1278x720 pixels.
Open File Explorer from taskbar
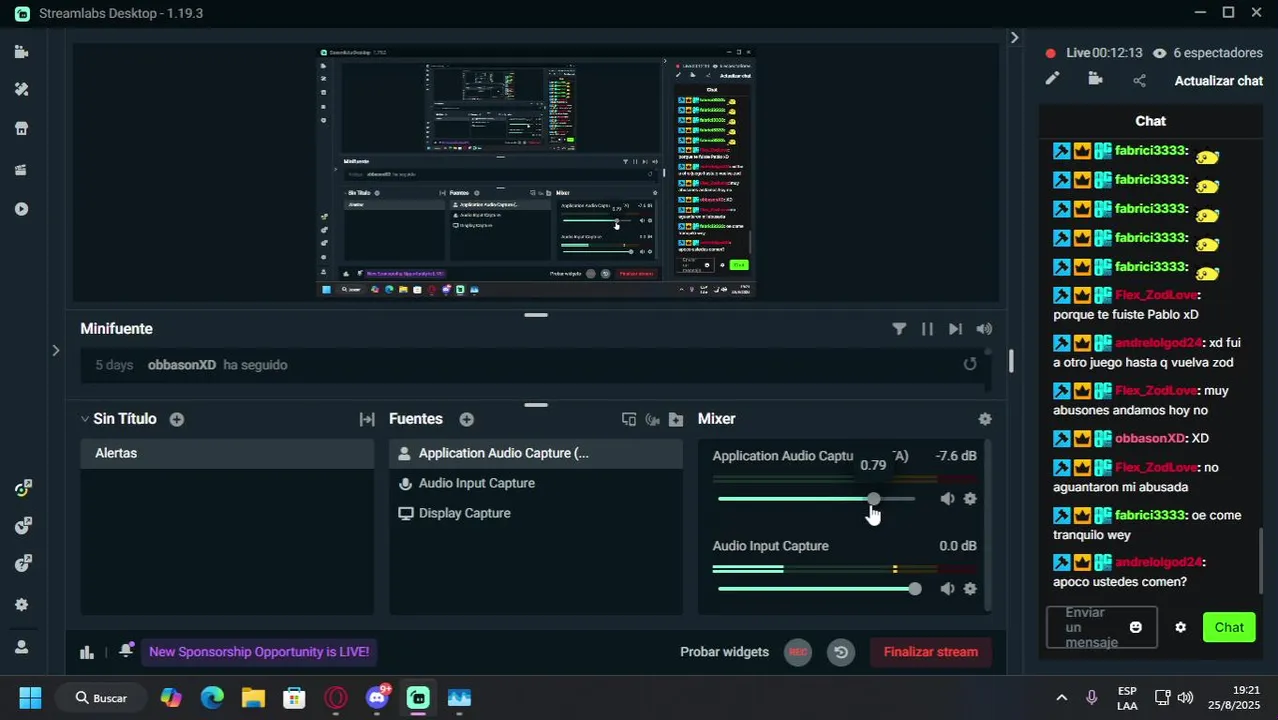[253, 698]
